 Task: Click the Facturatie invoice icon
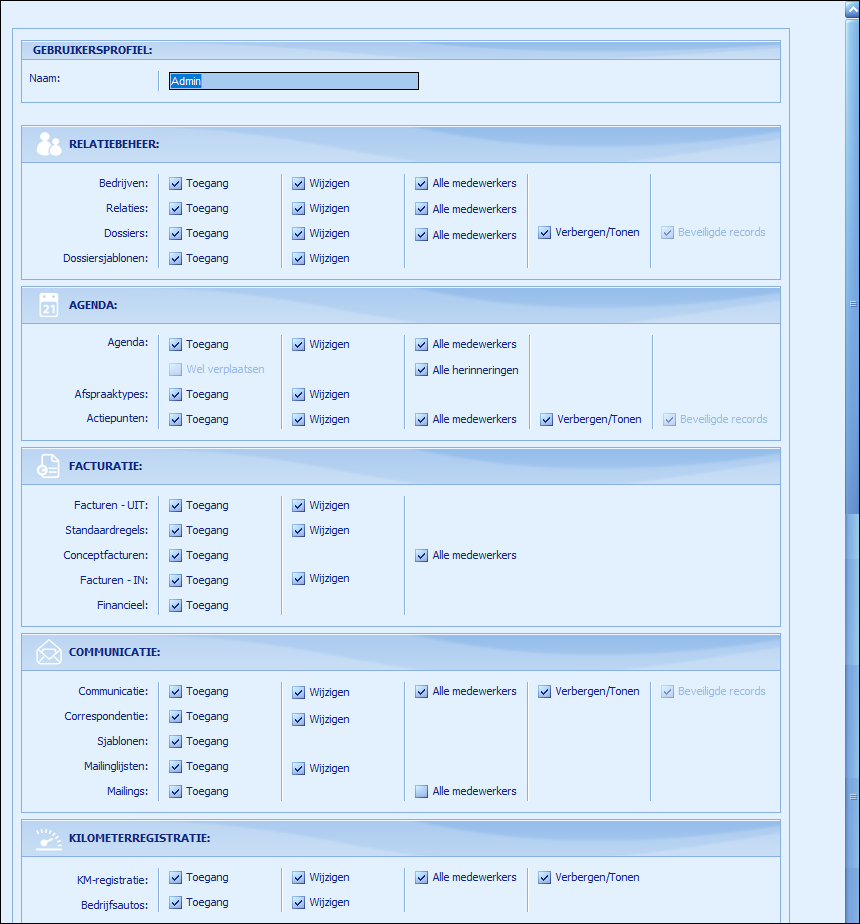(x=49, y=466)
